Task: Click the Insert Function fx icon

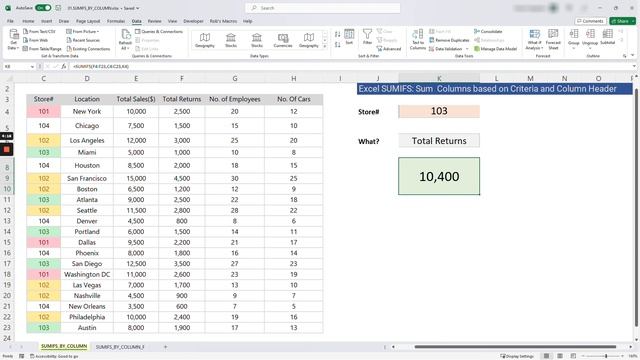Action: point(64,66)
